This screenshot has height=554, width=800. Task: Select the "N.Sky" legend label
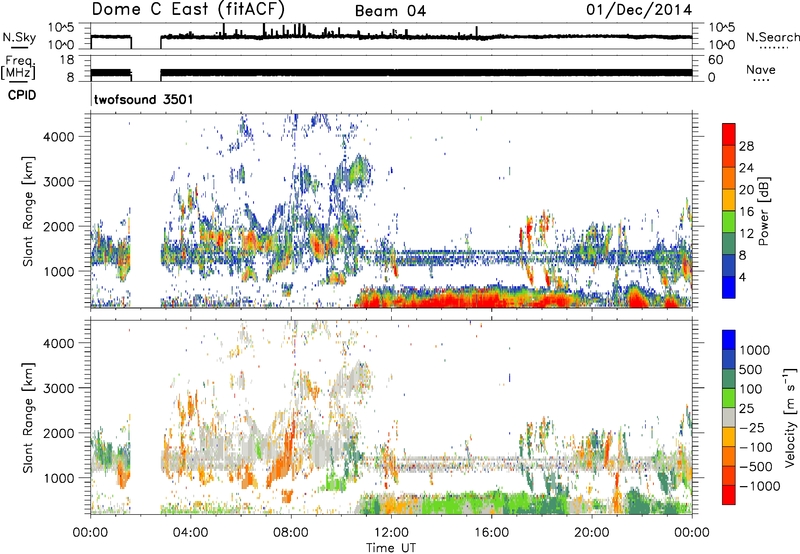[19, 38]
